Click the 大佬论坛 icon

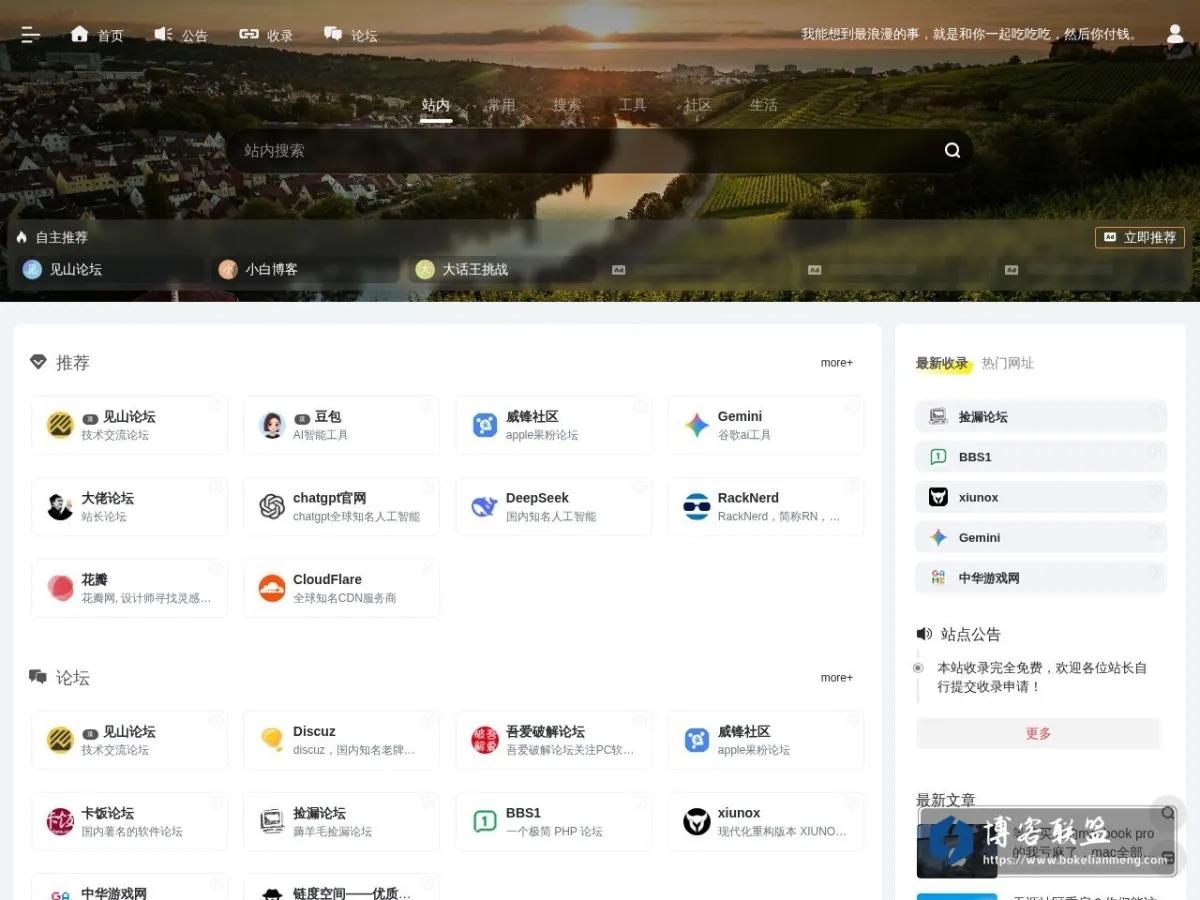pos(60,507)
